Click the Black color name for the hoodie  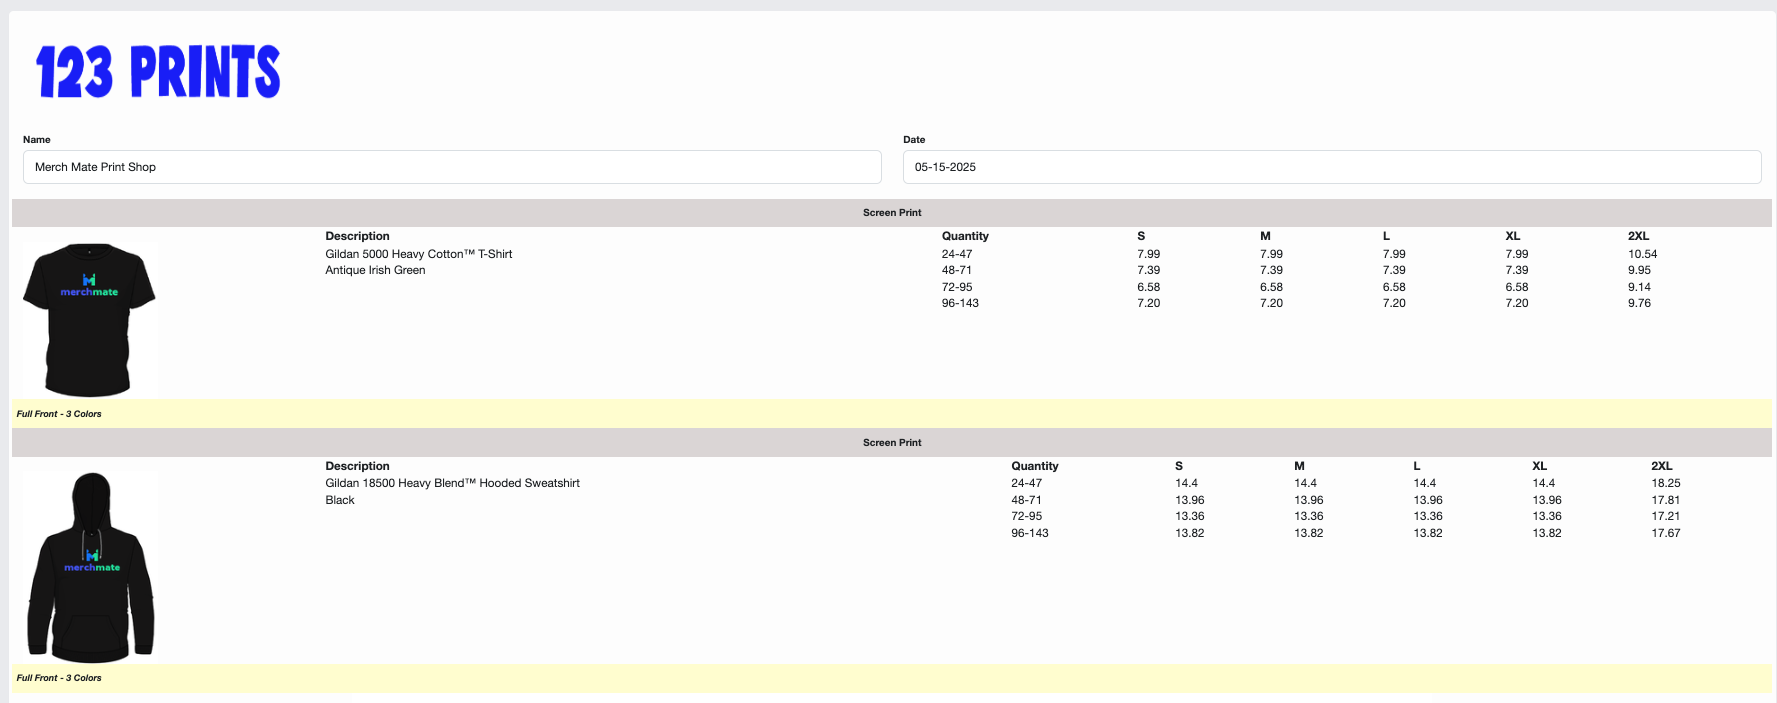[340, 500]
